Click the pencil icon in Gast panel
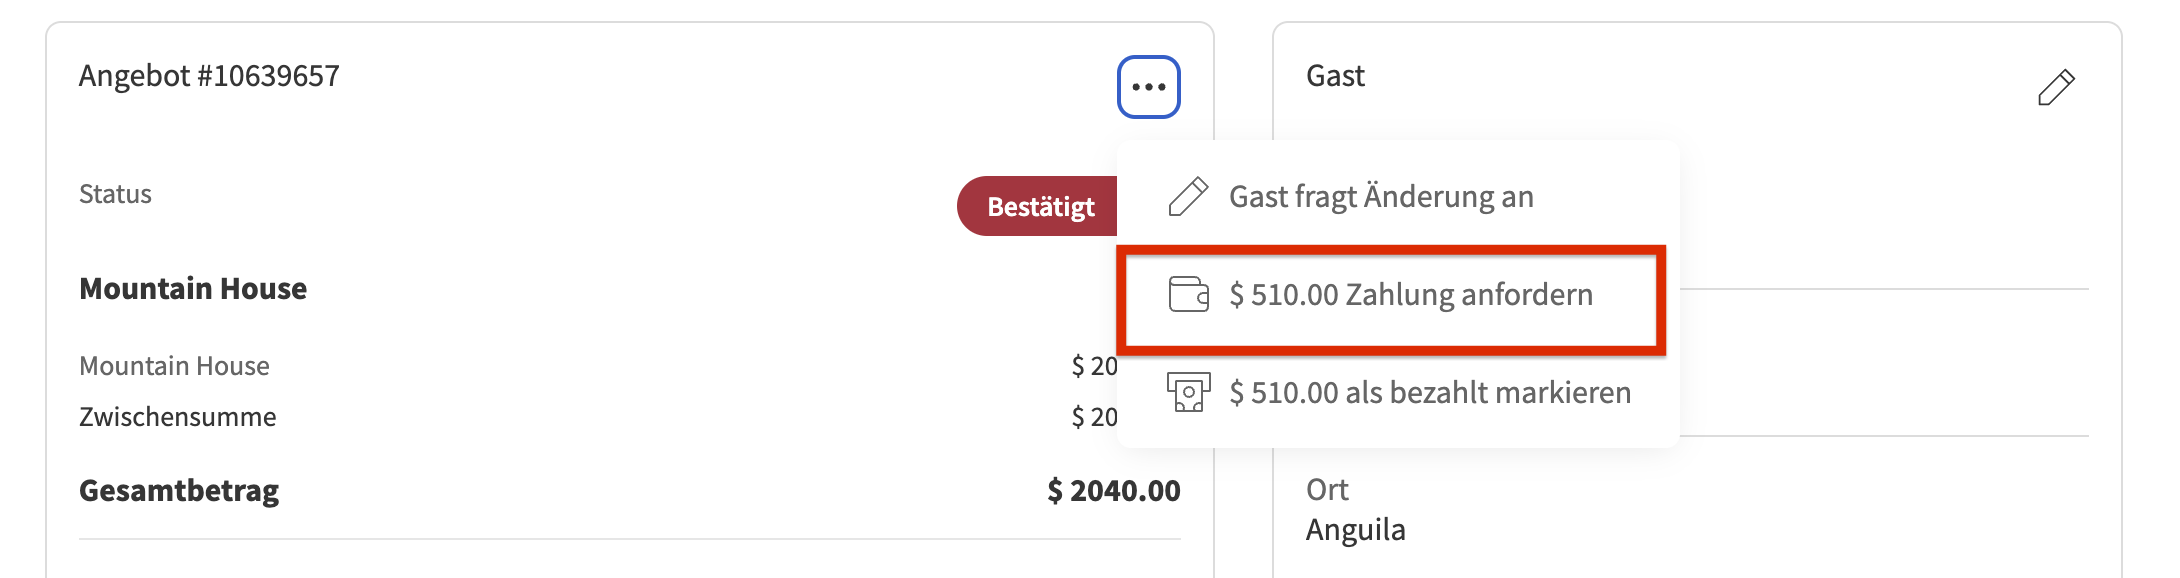 point(2055,87)
